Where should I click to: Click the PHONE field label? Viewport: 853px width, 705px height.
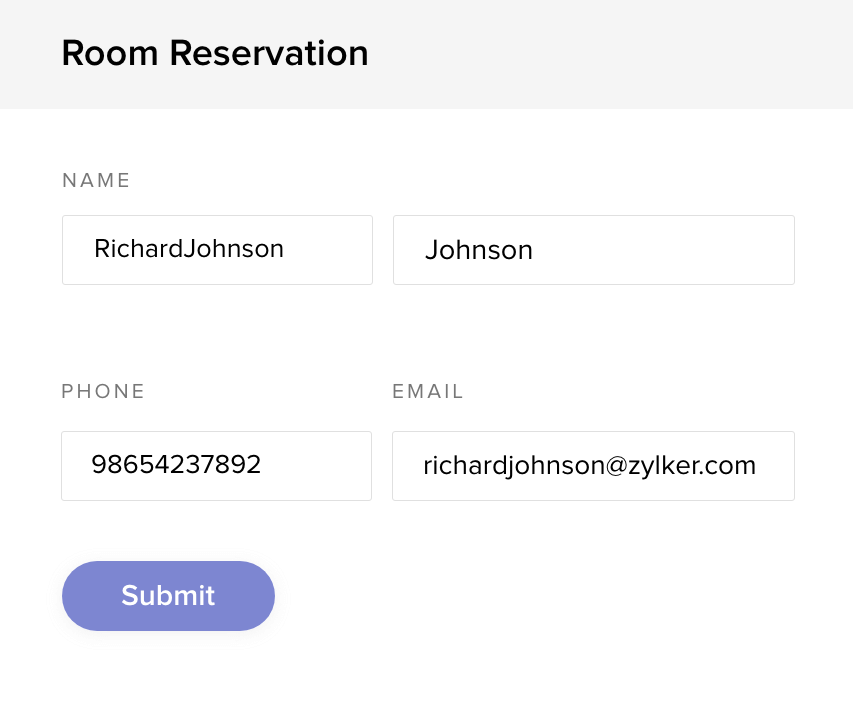(x=104, y=392)
